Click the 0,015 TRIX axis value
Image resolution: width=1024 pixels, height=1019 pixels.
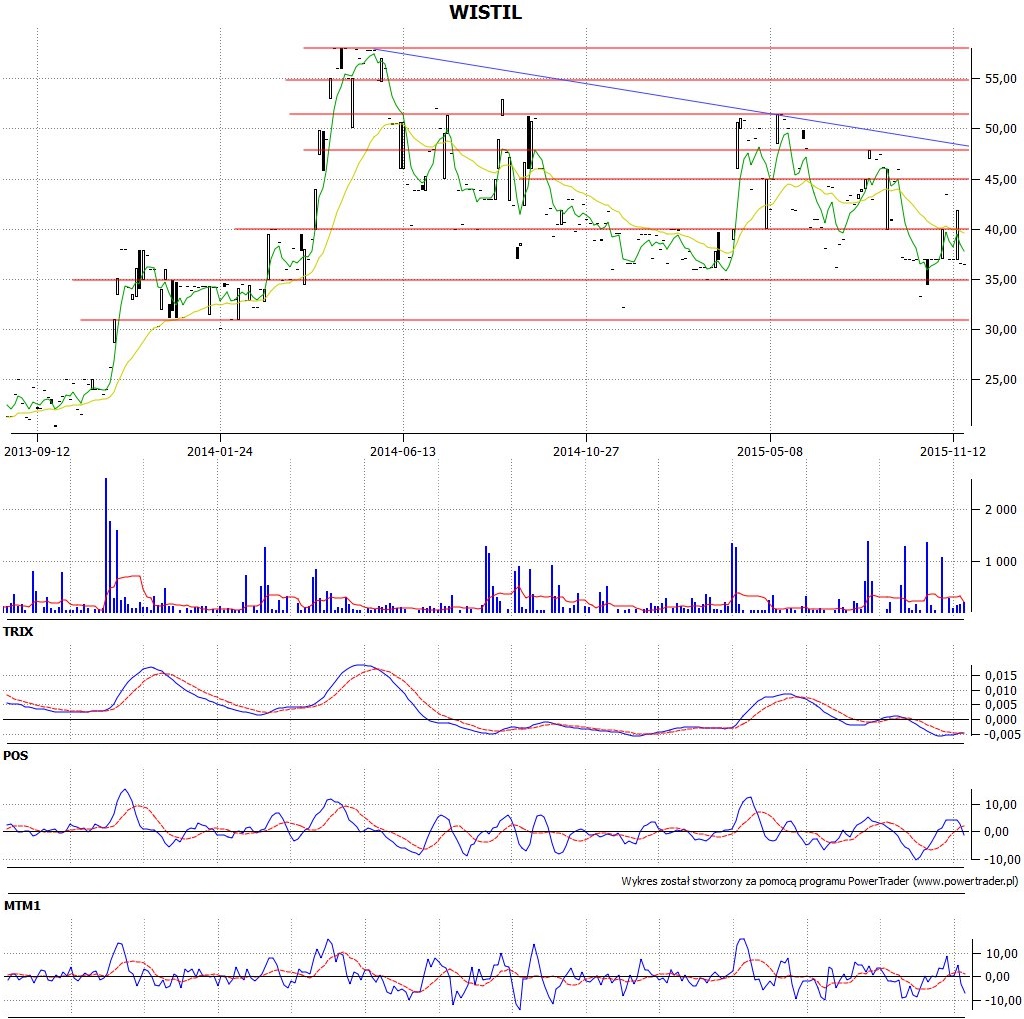(1000, 676)
